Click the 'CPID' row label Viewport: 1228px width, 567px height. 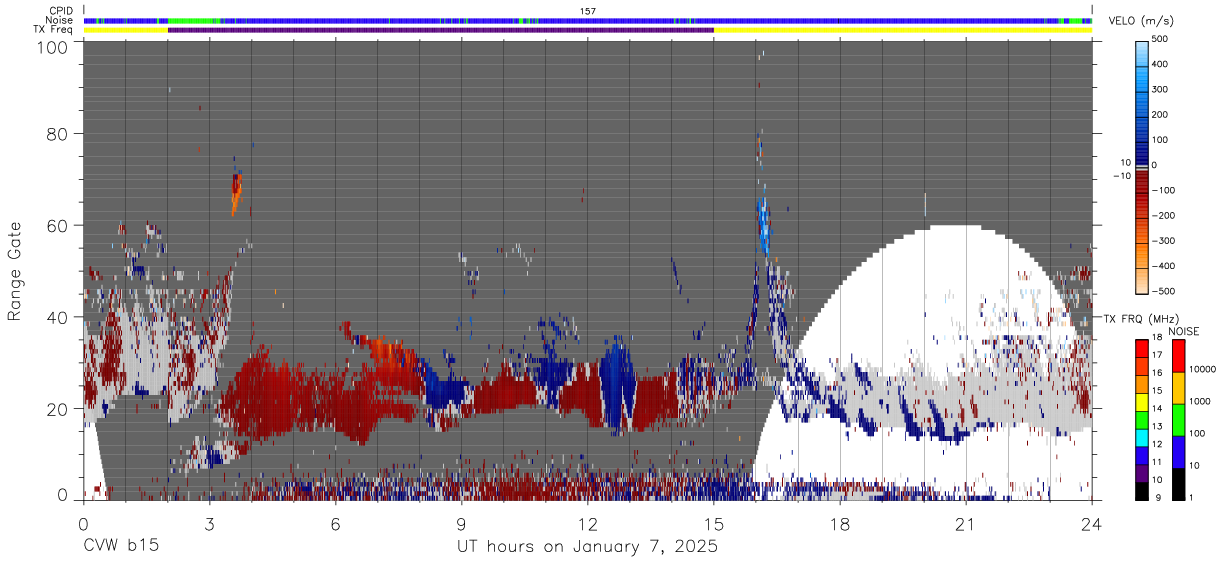[61, 11]
